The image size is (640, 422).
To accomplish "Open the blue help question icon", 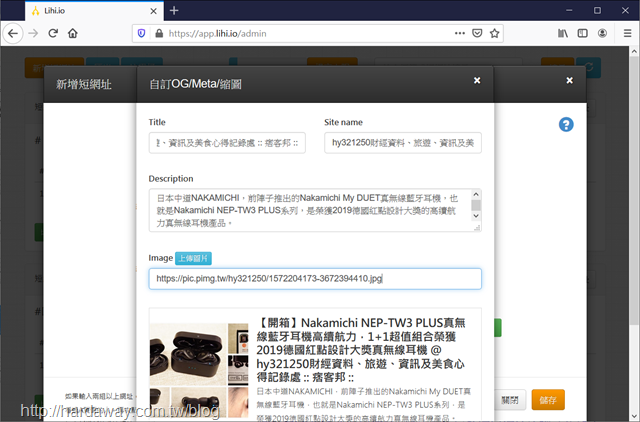I will [x=566, y=124].
